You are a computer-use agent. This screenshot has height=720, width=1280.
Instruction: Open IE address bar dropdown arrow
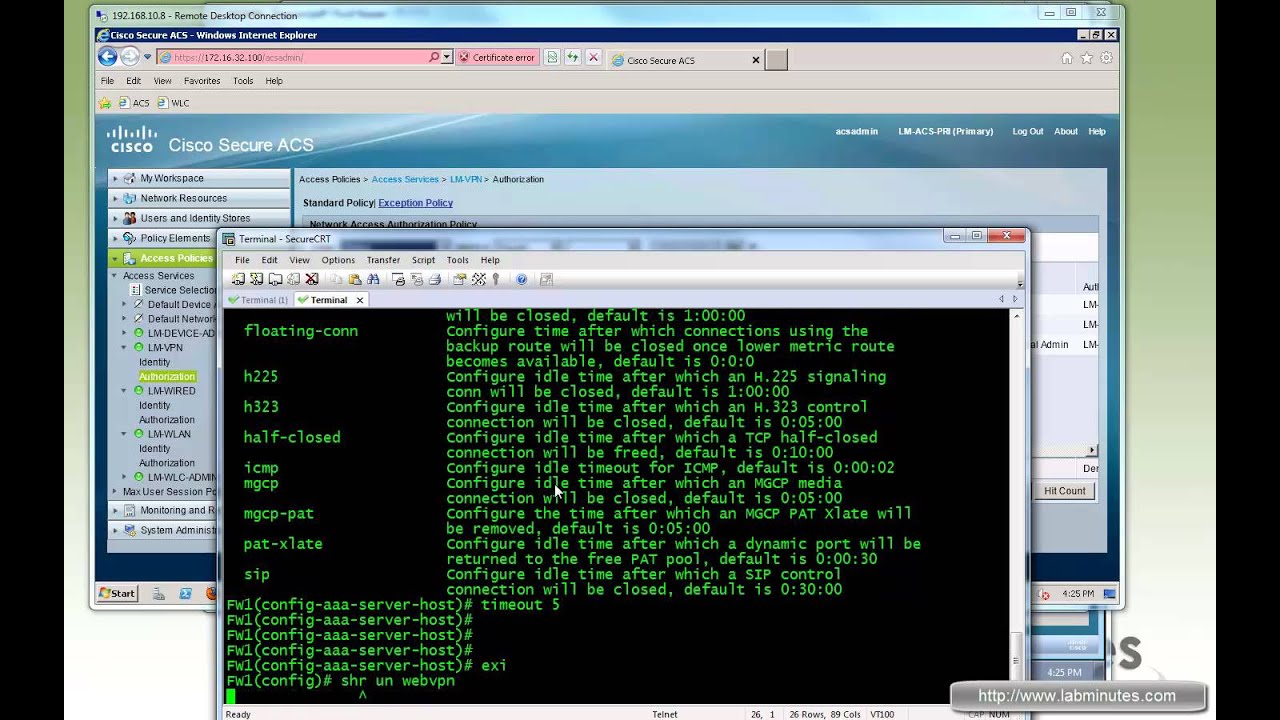tap(446, 58)
